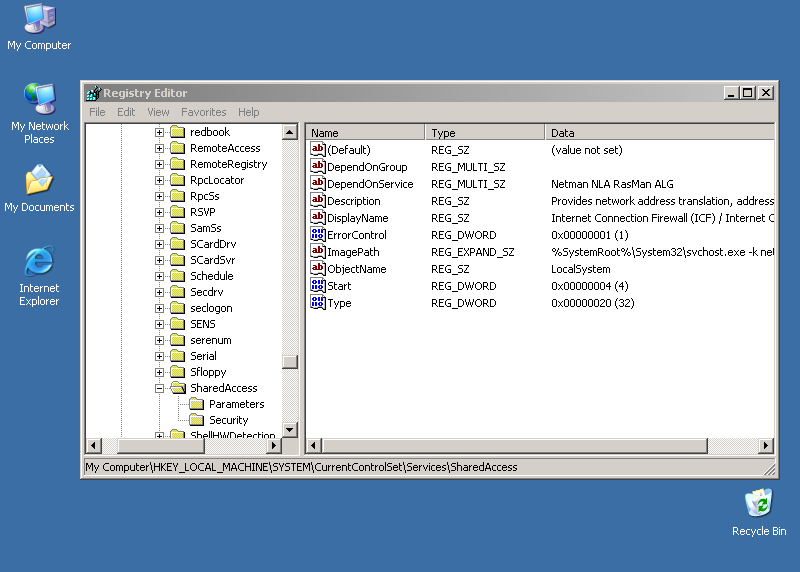800x572 pixels.
Task: Select the DependOnGroup value icon
Action: pyautogui.click(x=317, y=166)
